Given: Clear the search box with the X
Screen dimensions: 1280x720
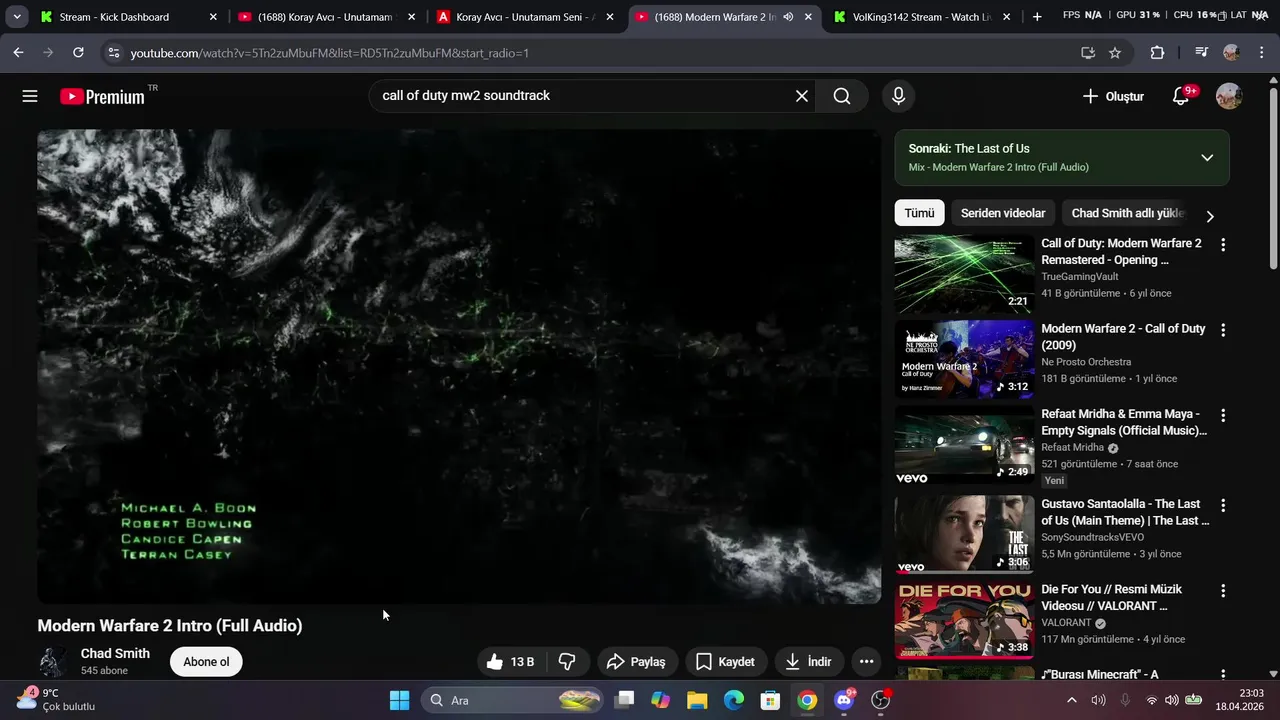Looking at the screenshot, I should 802,96.
